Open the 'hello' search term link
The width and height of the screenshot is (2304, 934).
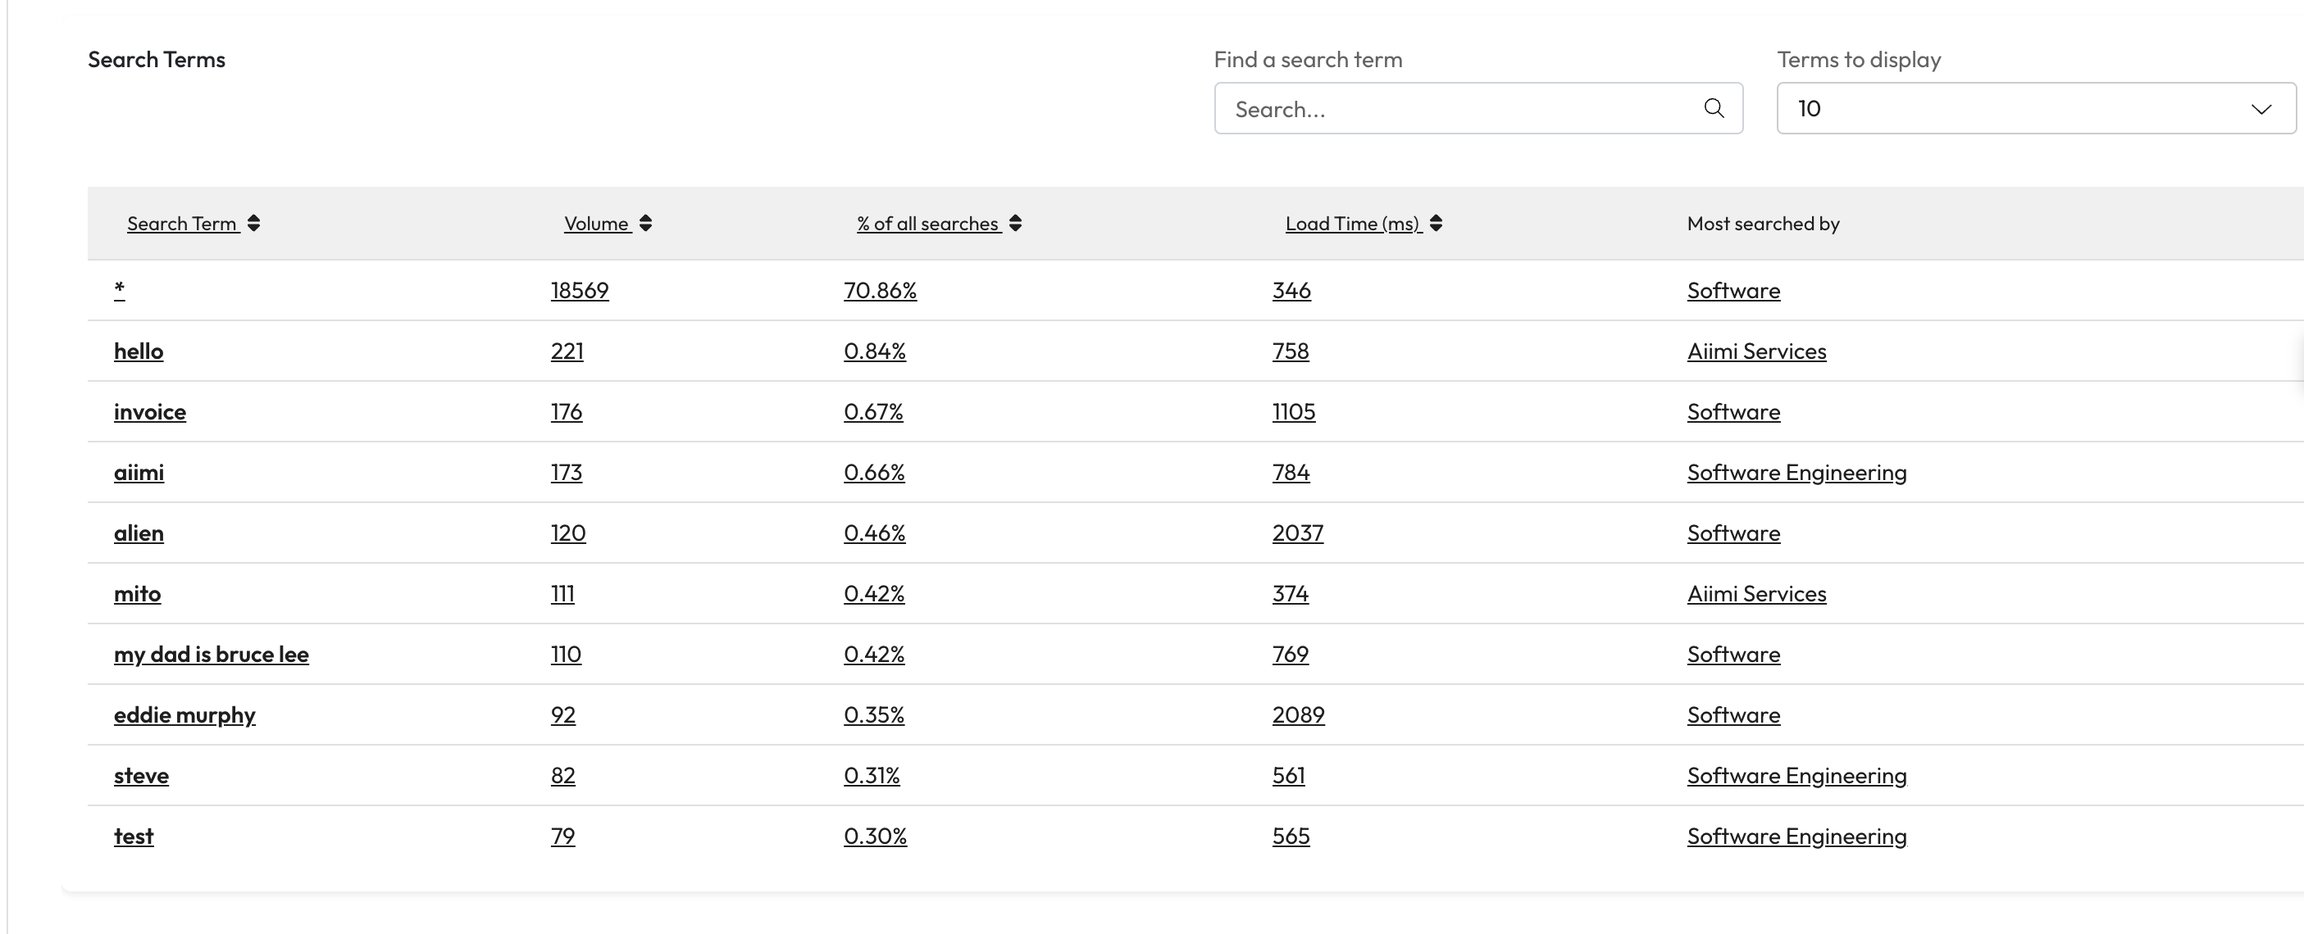coord(138,351)
